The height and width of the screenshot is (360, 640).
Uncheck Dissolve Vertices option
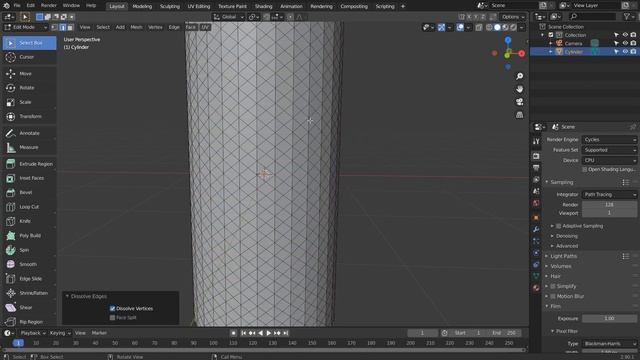112,309
